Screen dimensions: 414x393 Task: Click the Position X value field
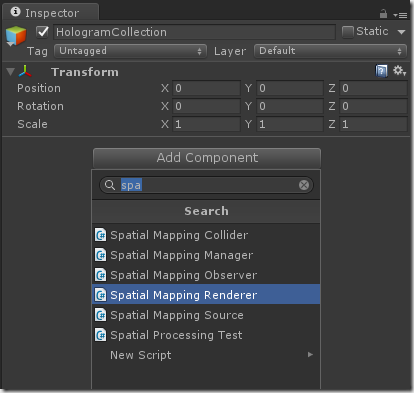tap(206, 88)
